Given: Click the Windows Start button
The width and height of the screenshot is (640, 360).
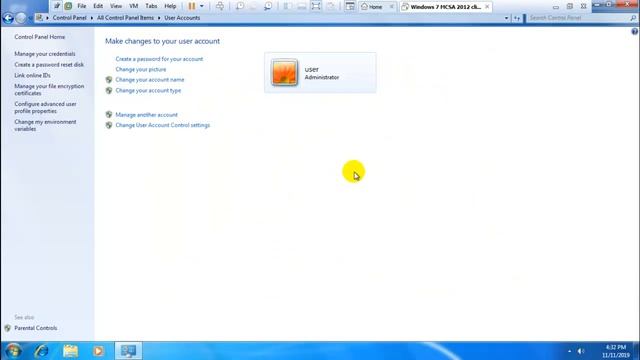Looking at the screenshot, I should pyautogui.click(x=13, y=351).
